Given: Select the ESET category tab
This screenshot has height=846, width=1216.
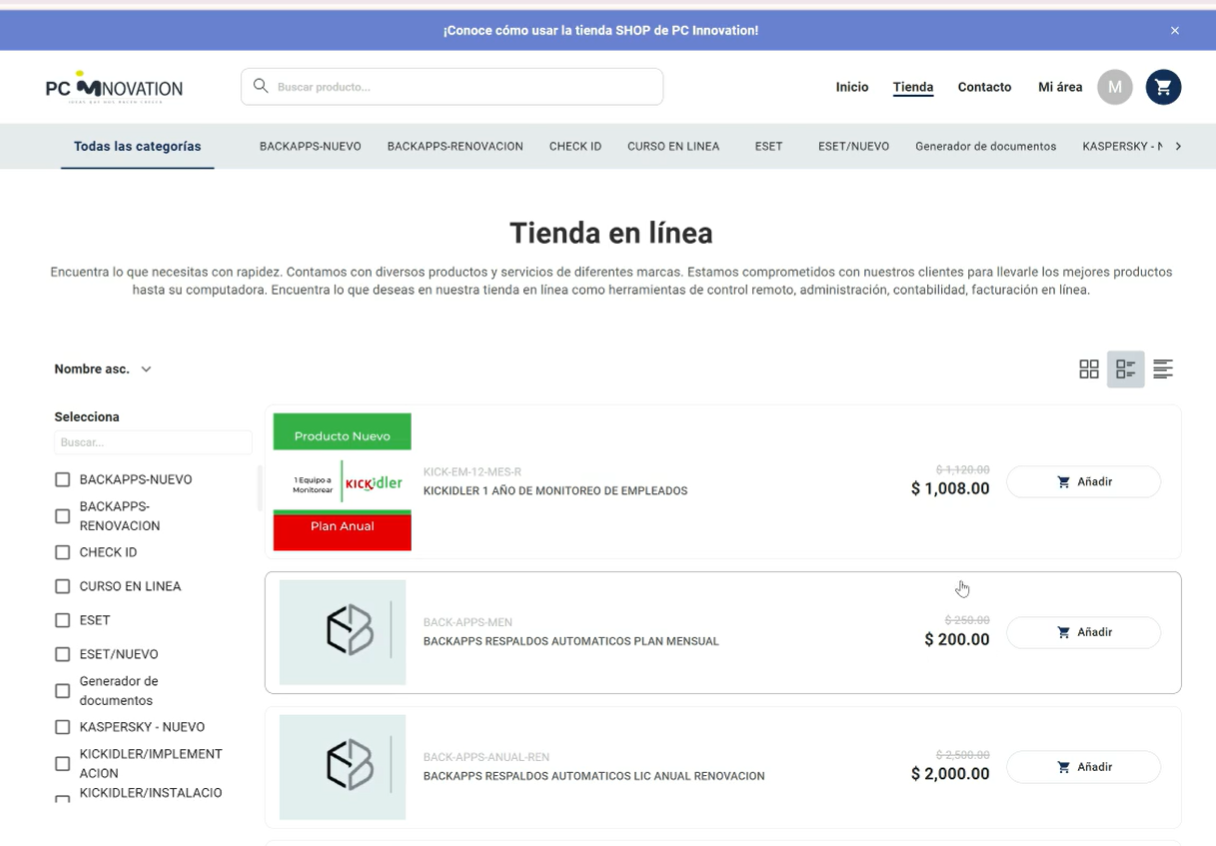Looking at the screenshot, I should pos(768,146).
